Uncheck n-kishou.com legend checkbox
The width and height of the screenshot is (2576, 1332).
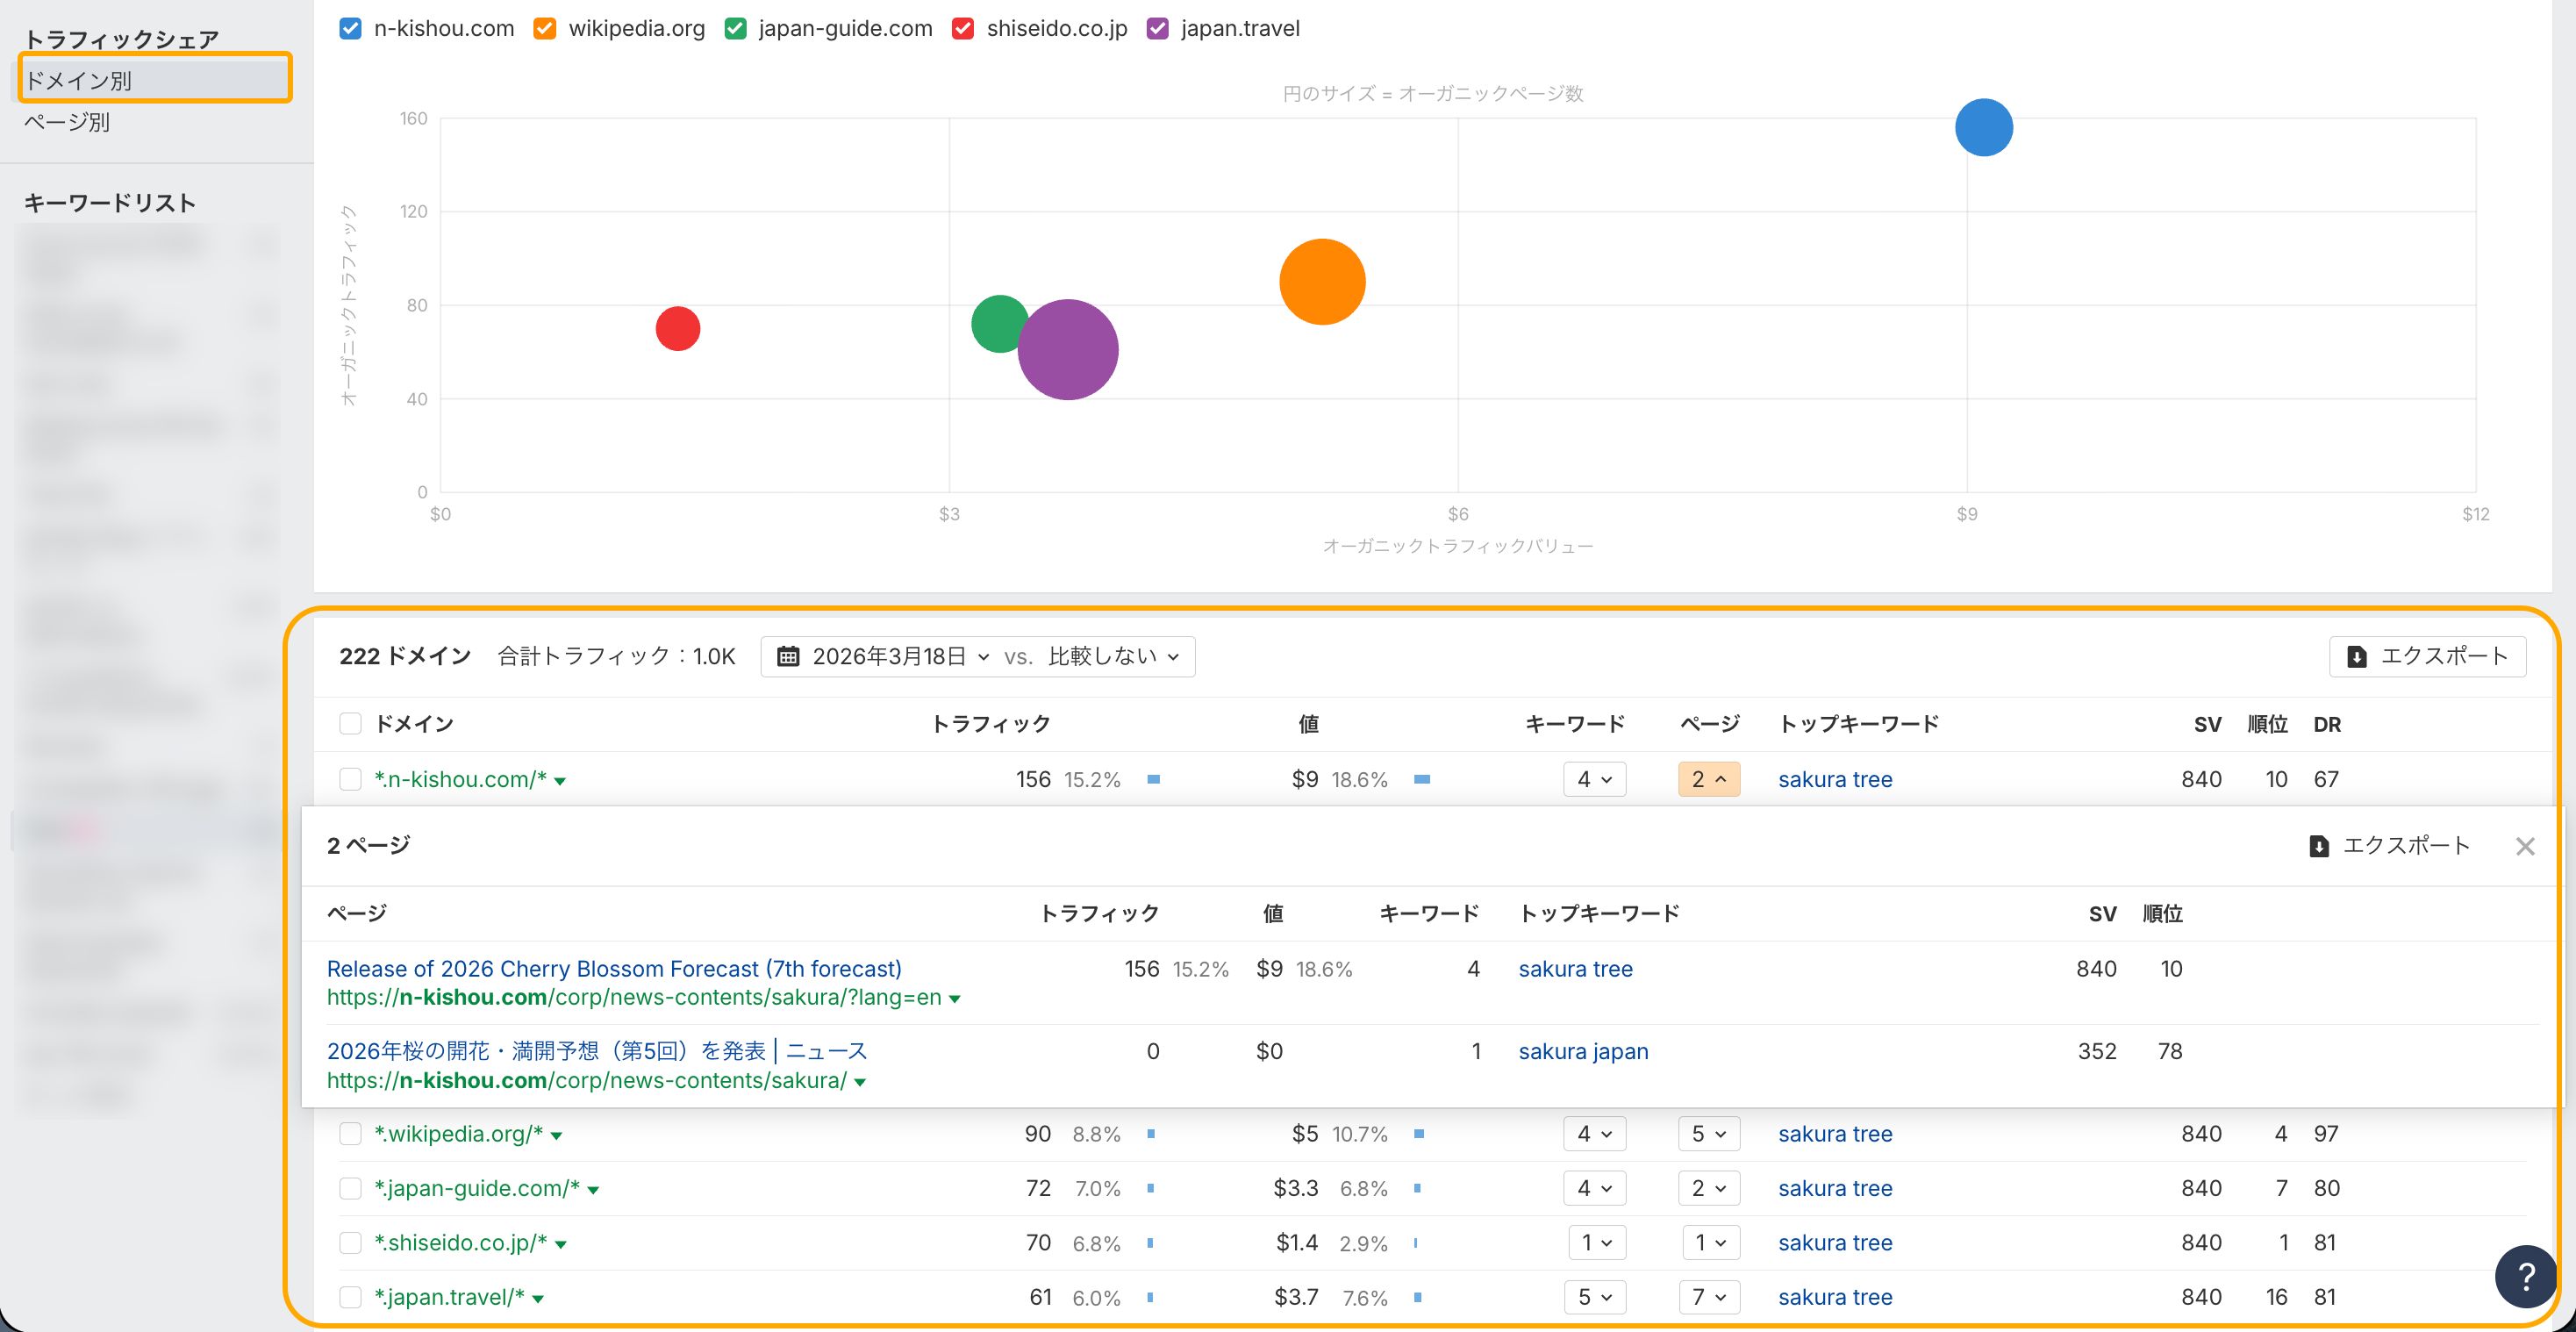(350, 28)
